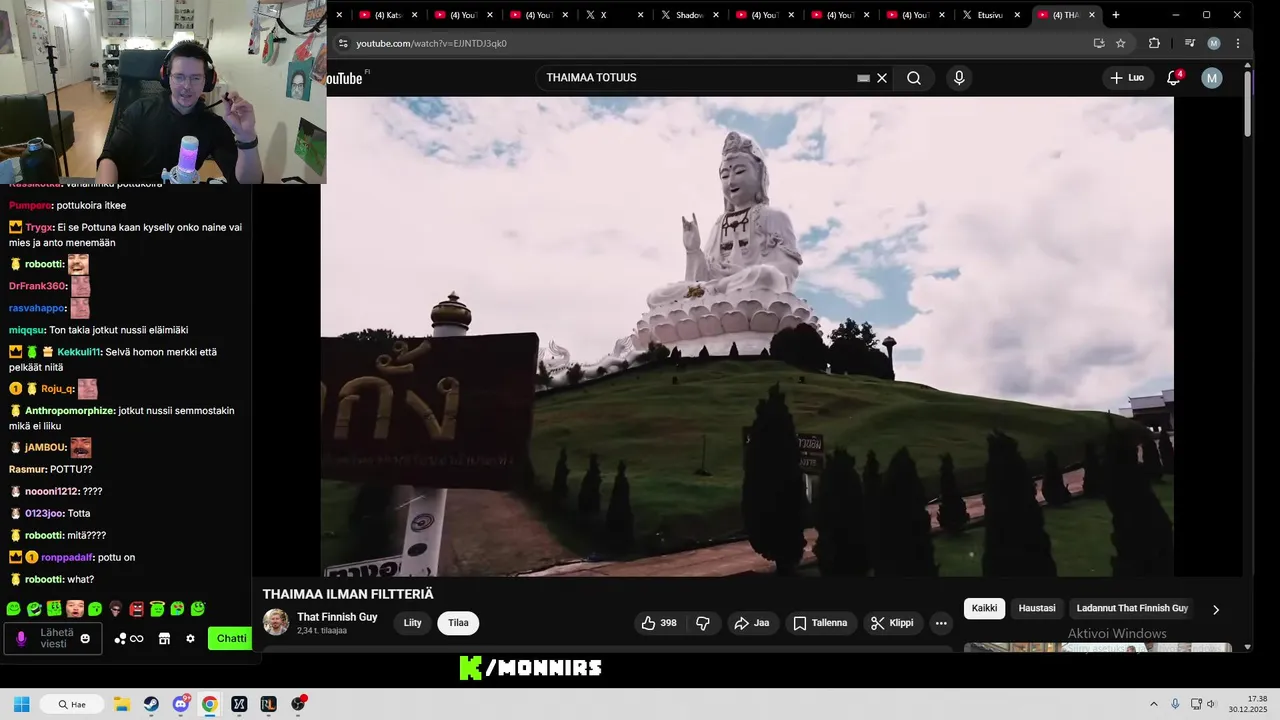Viewport: 1280px width, 720px height.
Task: Pick the red angry emote in quick emotes
Action: click(x=136, y=608)
